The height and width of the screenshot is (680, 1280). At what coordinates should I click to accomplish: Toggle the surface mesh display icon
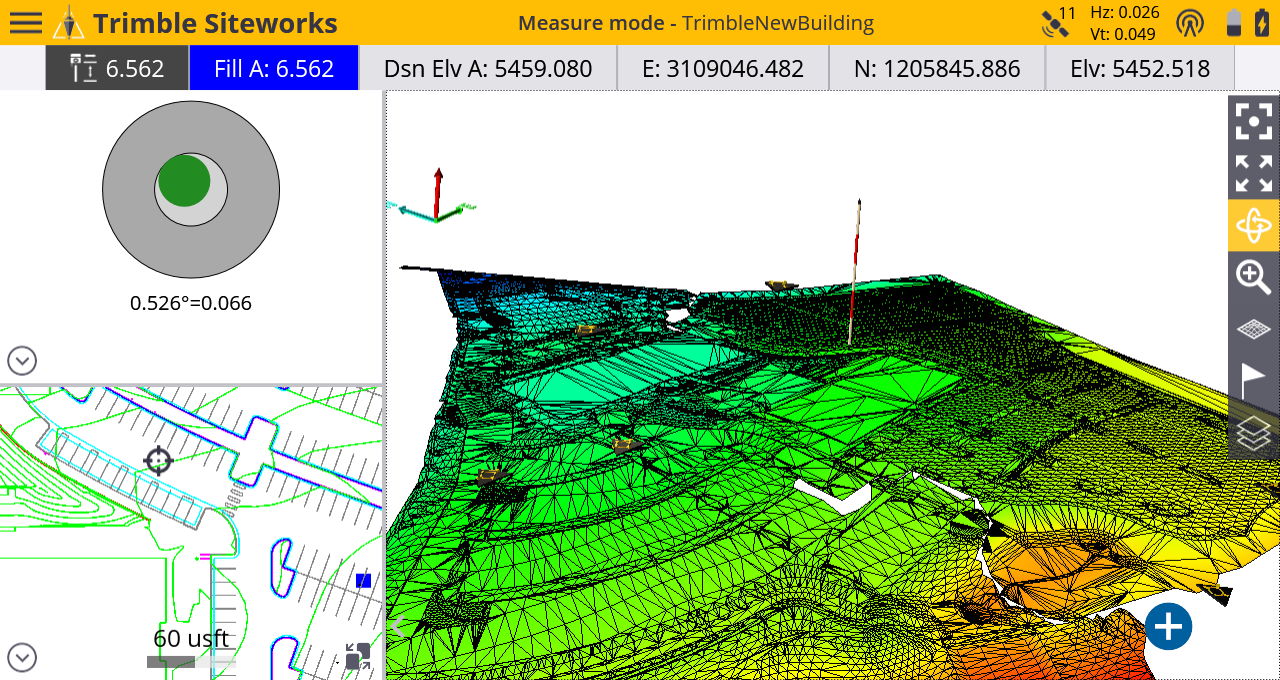click(1253, 328)
